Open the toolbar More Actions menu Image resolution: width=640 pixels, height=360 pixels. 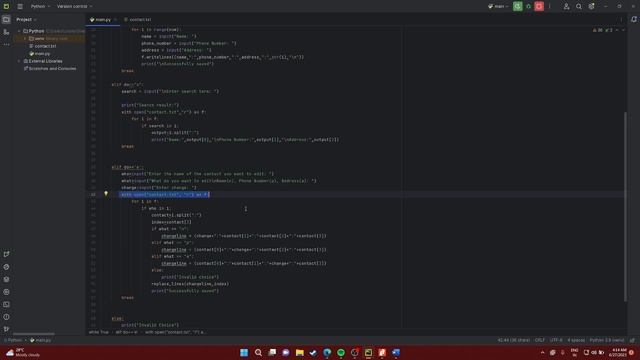(x=549, y=6)
